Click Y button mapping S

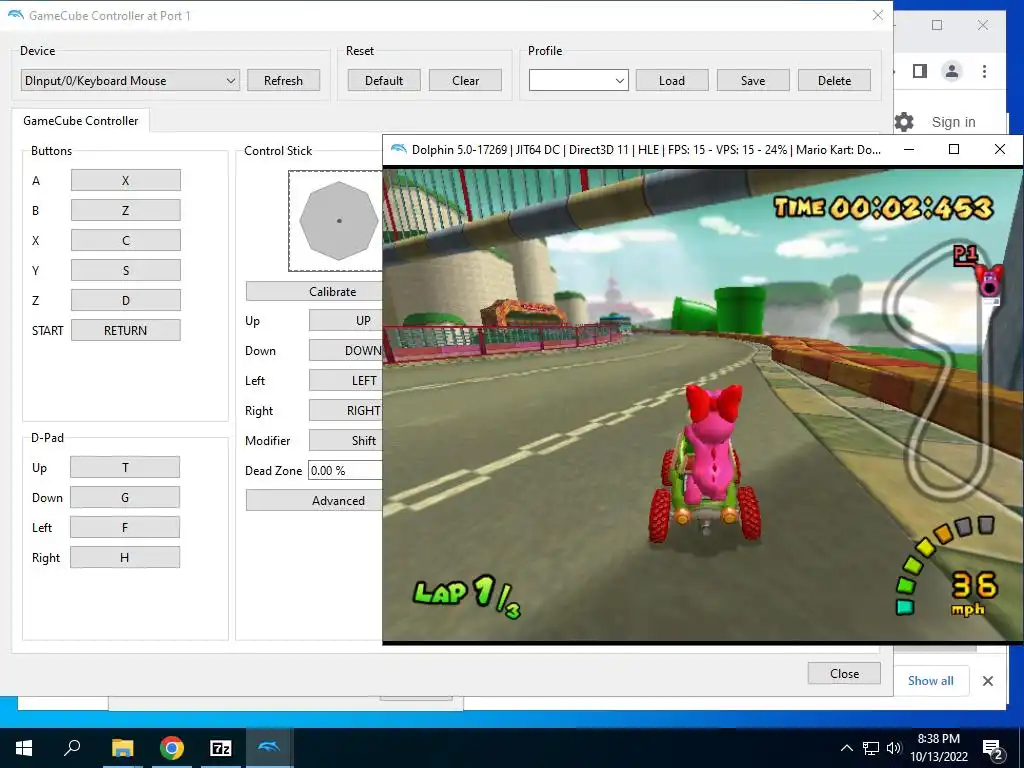[125, 270]
